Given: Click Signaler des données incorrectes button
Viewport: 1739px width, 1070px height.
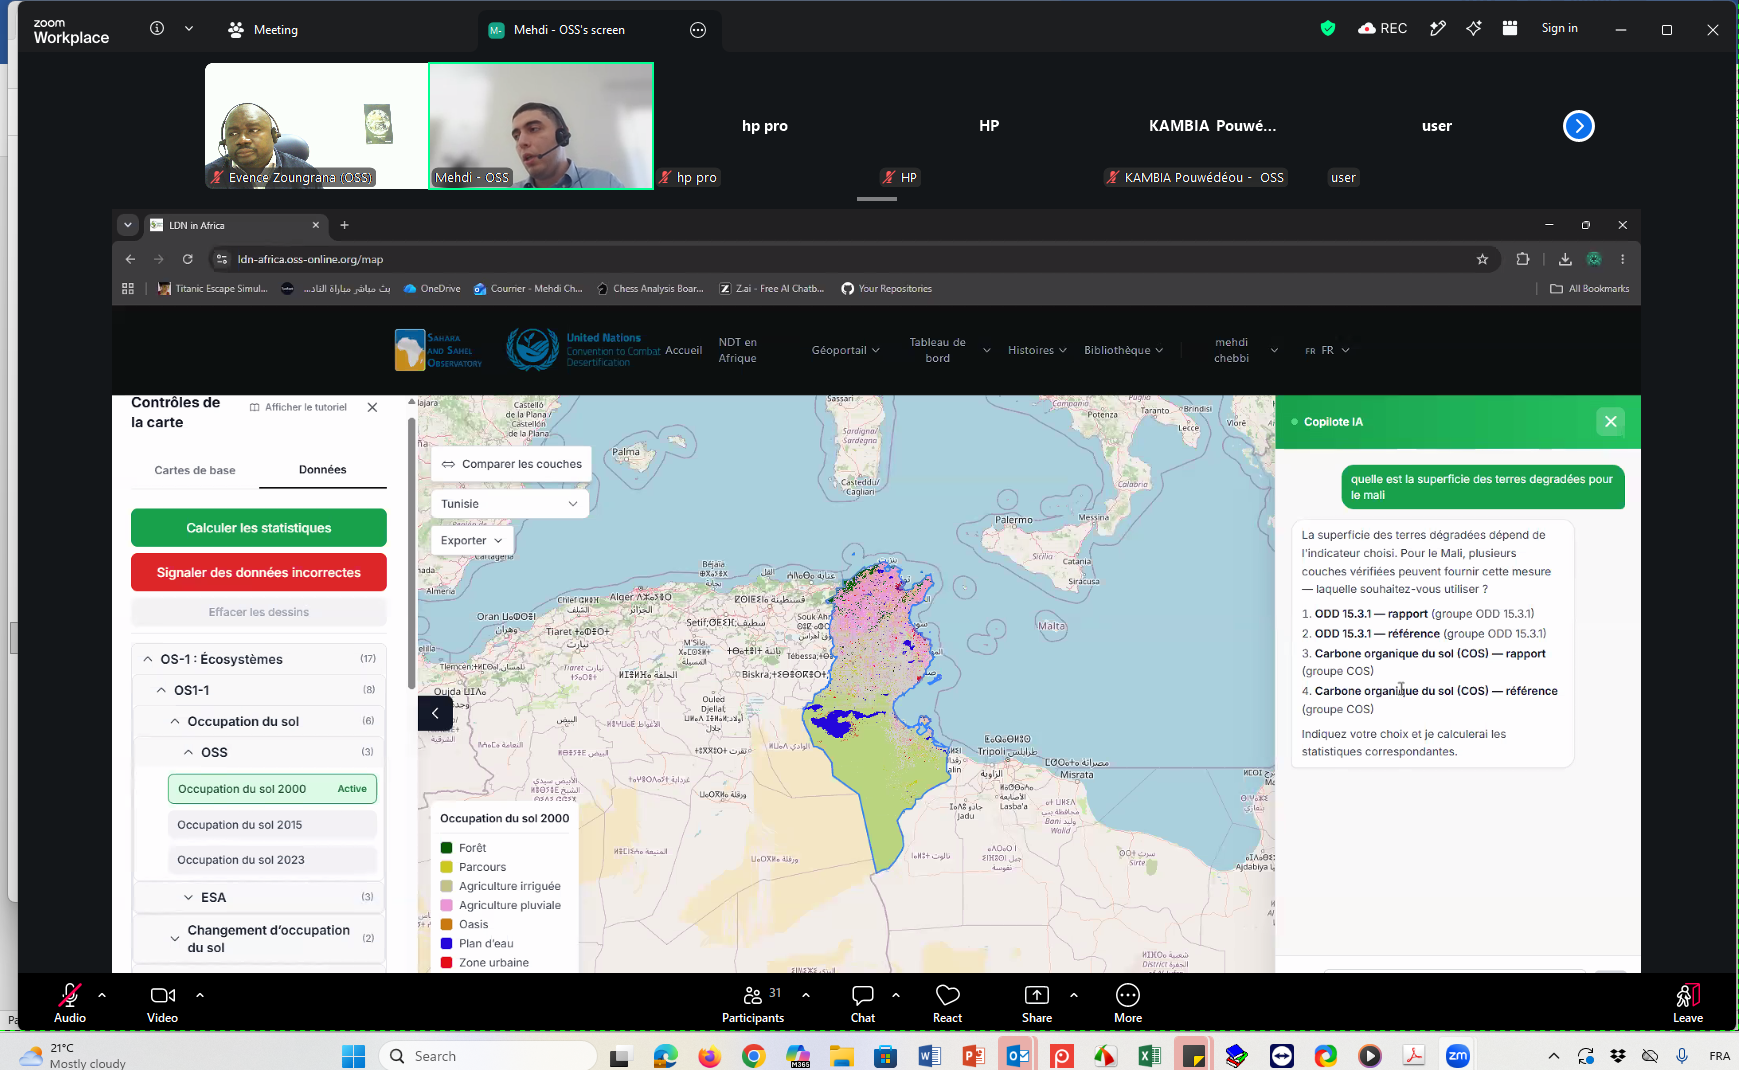Looking at the screenshot, I should pos(259,573).
